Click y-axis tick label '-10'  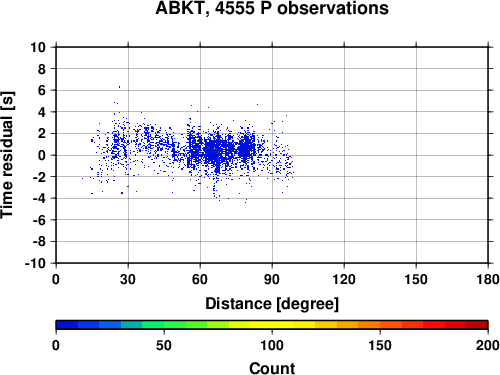(x=36, y=263)
